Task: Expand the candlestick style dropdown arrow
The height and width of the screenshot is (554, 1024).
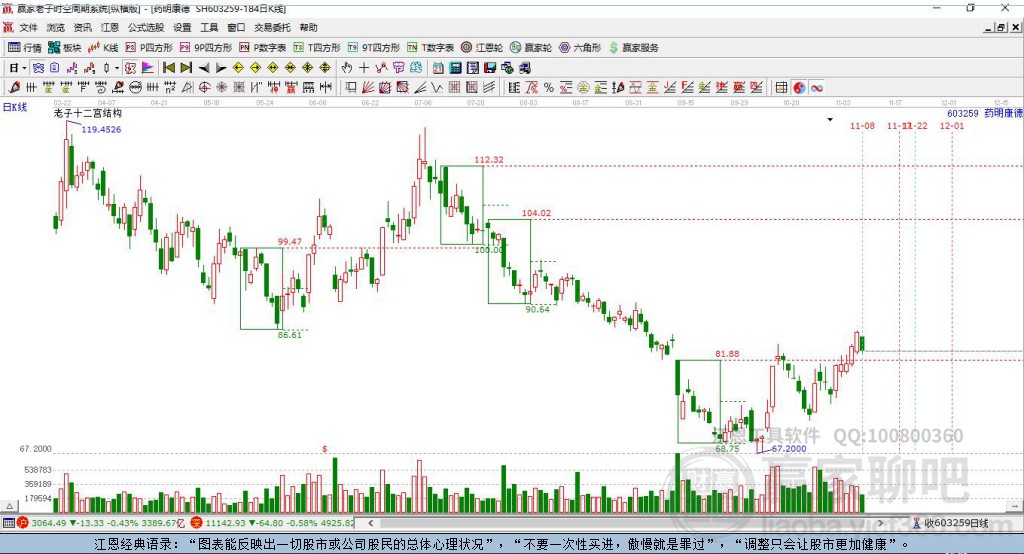Action: [118, 67]
